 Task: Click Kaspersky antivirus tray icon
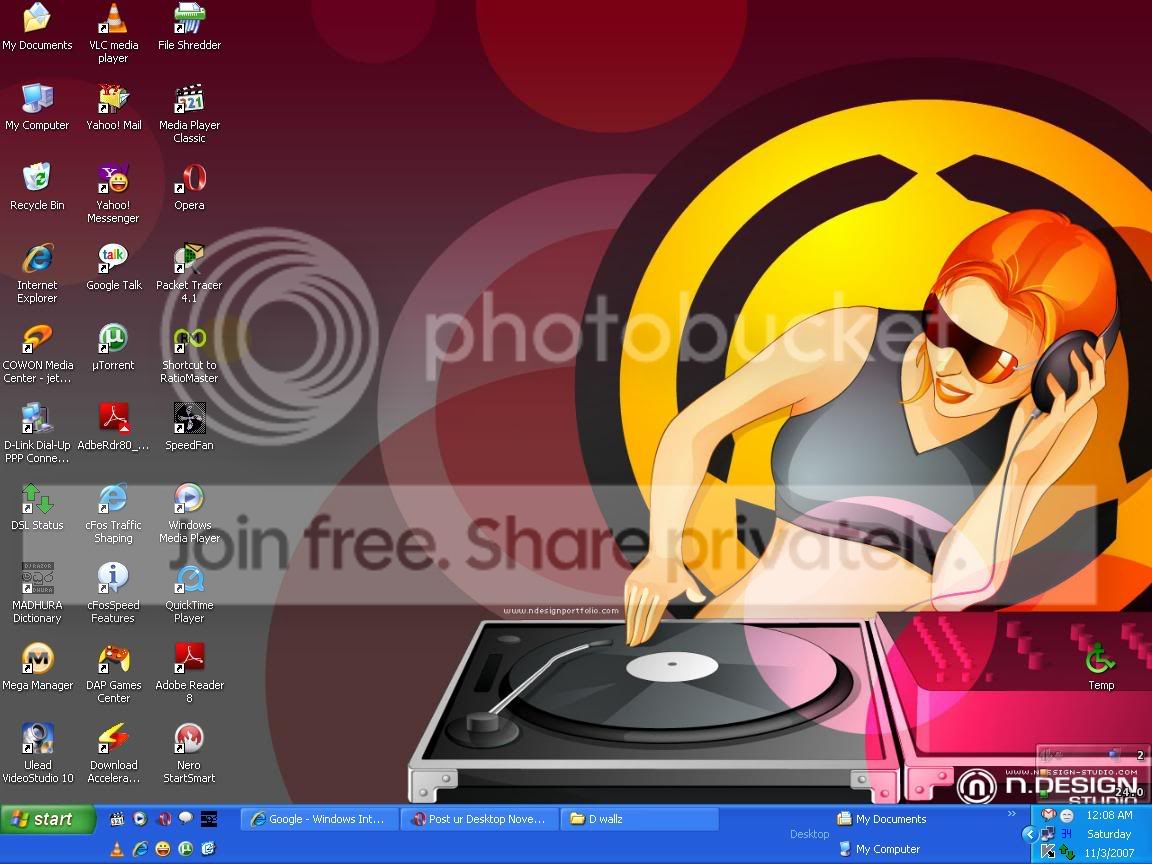pyautogui.click(x=1048, y=852)
